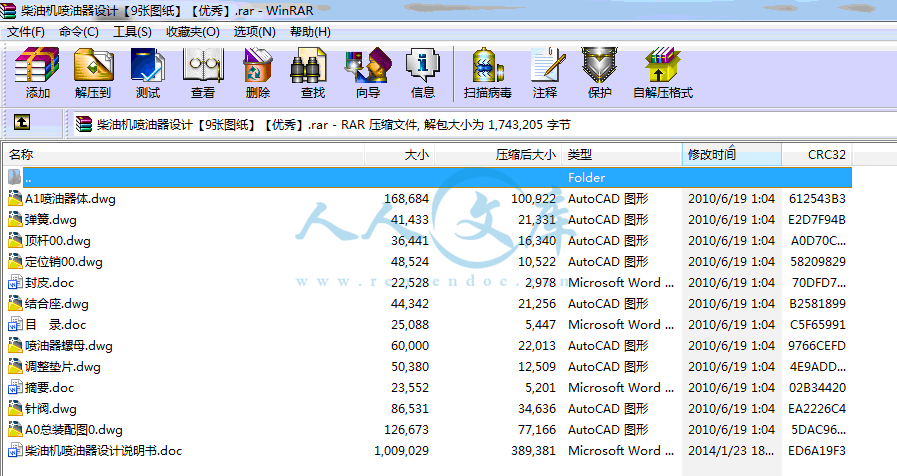Click size value 168,684
The width and height of the screenshot is (897, 476).
tap(406, 199)
